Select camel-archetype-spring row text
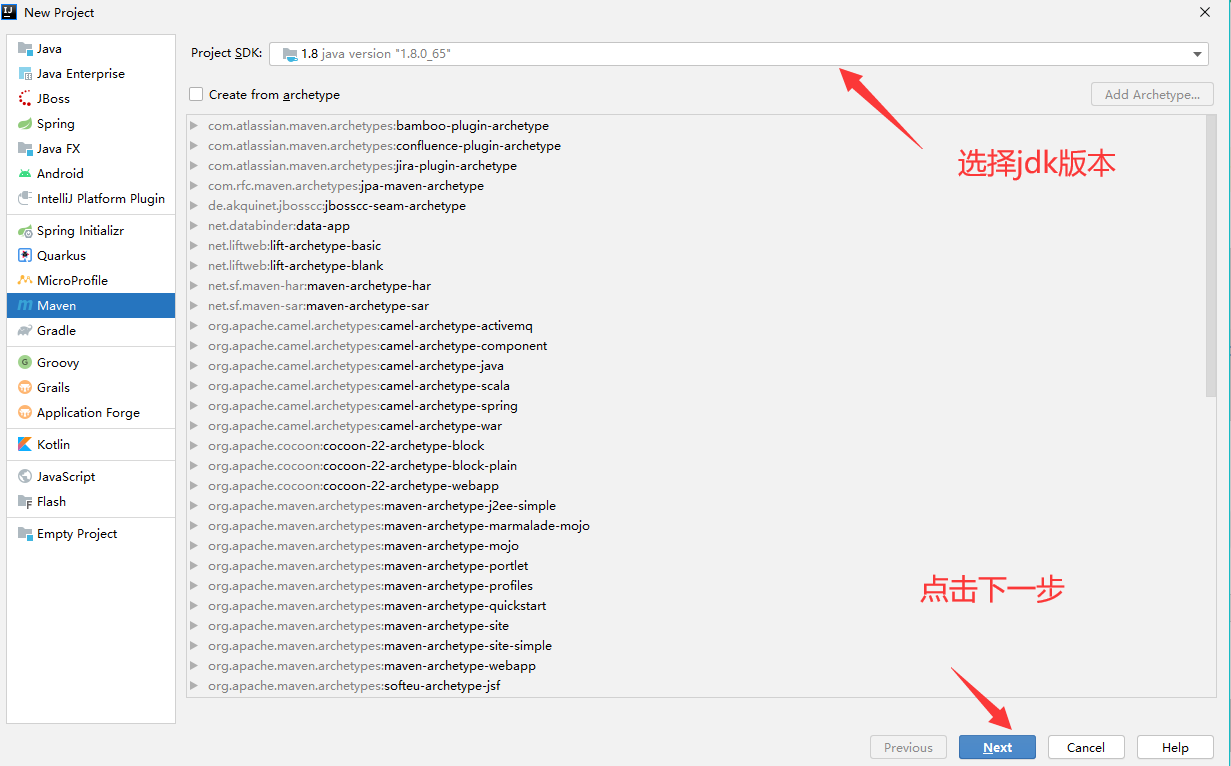This screenshot has height=766, width=1231. (363, 406)
